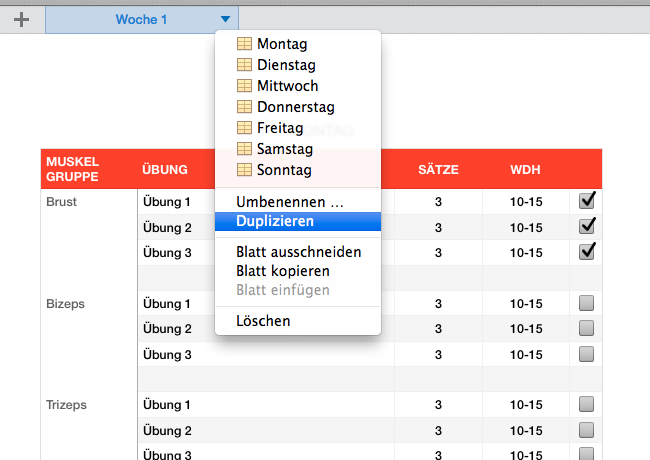
Task: Check the Bizeps Übung 1 checkbox
Action: pyautogui.click(x=587, y=303)
